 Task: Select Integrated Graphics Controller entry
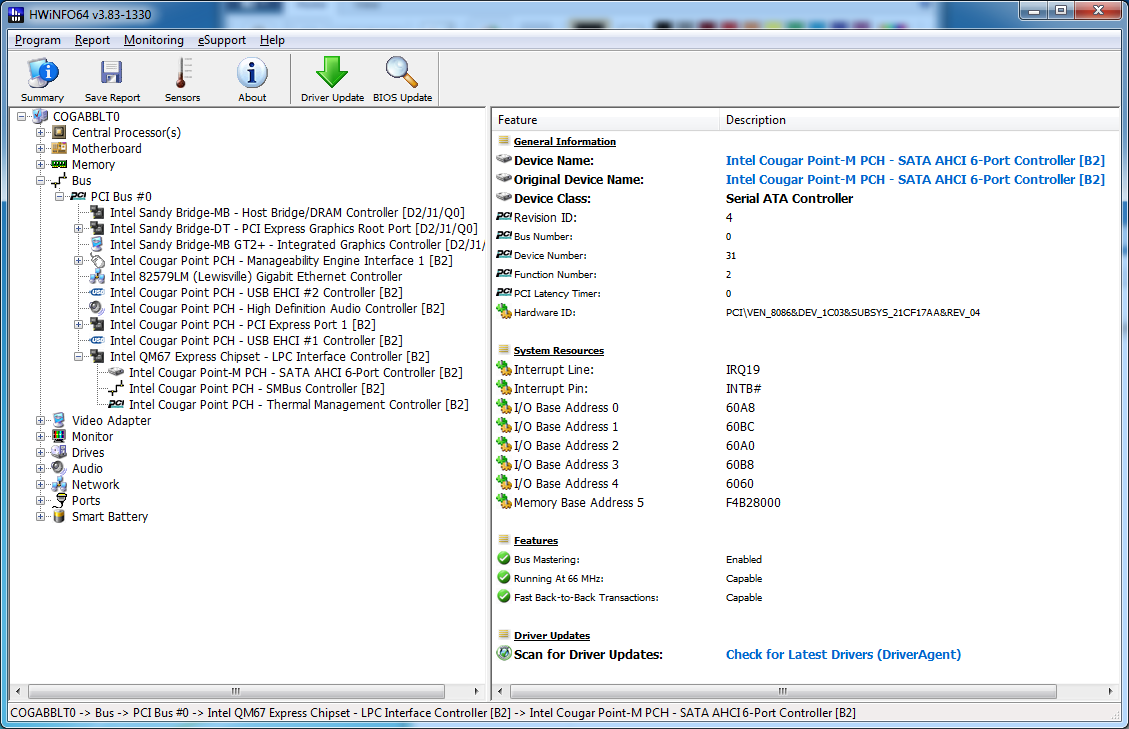coord(297,245)
